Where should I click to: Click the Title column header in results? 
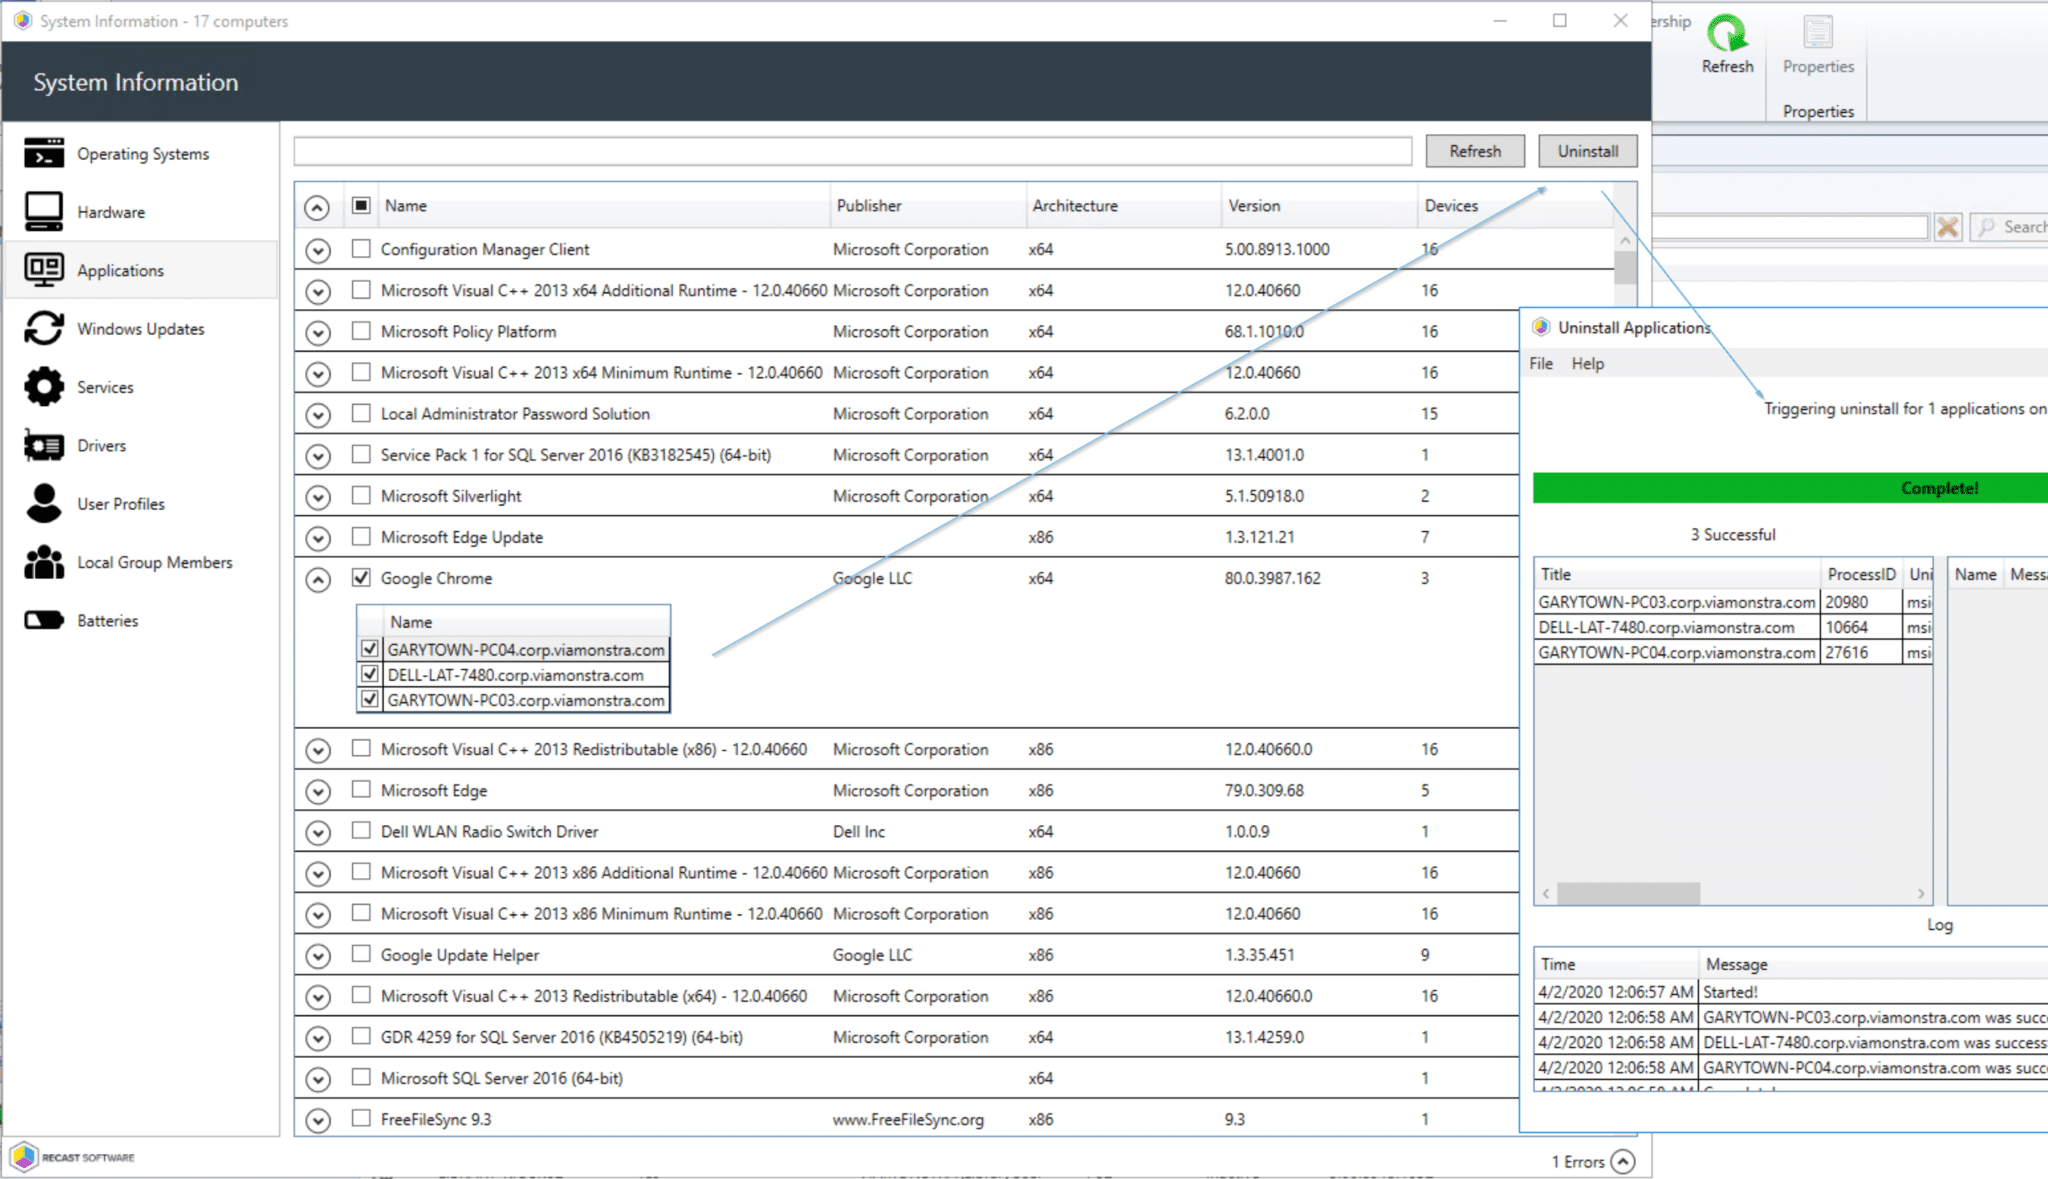1676,574
